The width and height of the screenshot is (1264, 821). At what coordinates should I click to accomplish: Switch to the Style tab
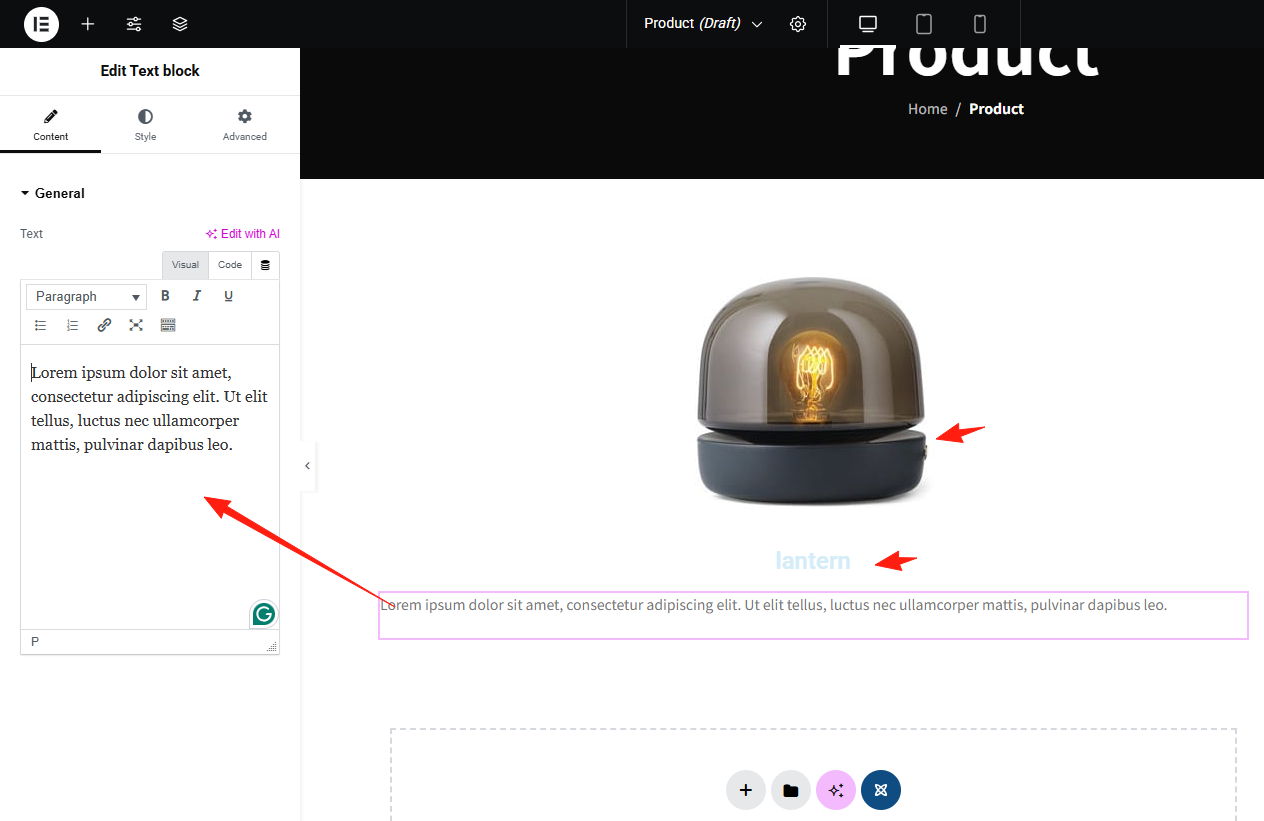(x=146, y=125)
